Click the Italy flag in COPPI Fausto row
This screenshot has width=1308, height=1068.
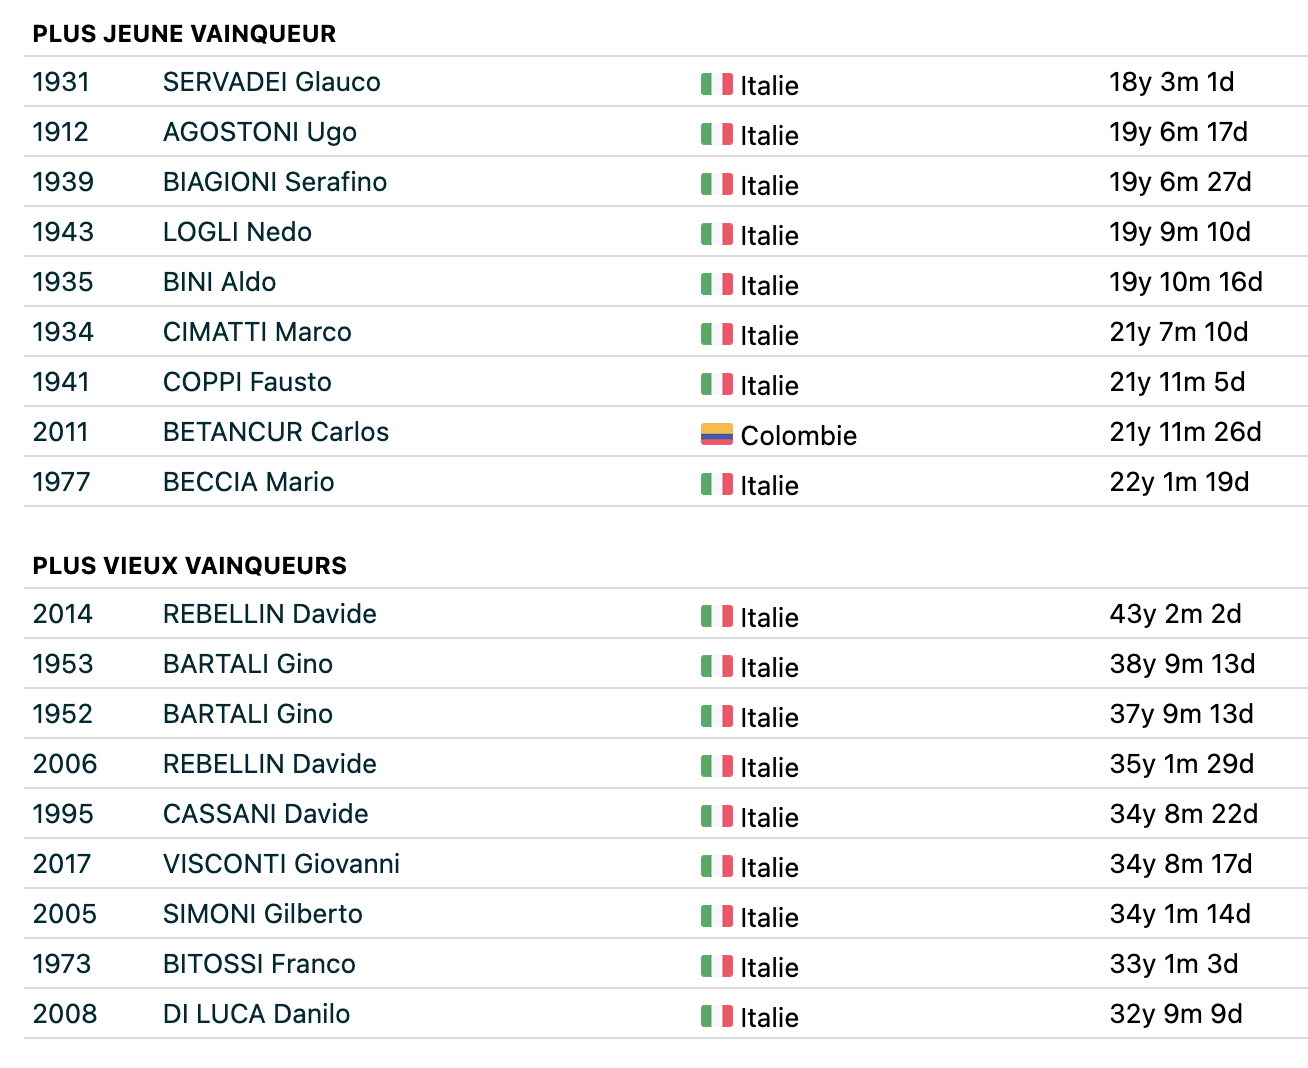click(x=716, y=384)
